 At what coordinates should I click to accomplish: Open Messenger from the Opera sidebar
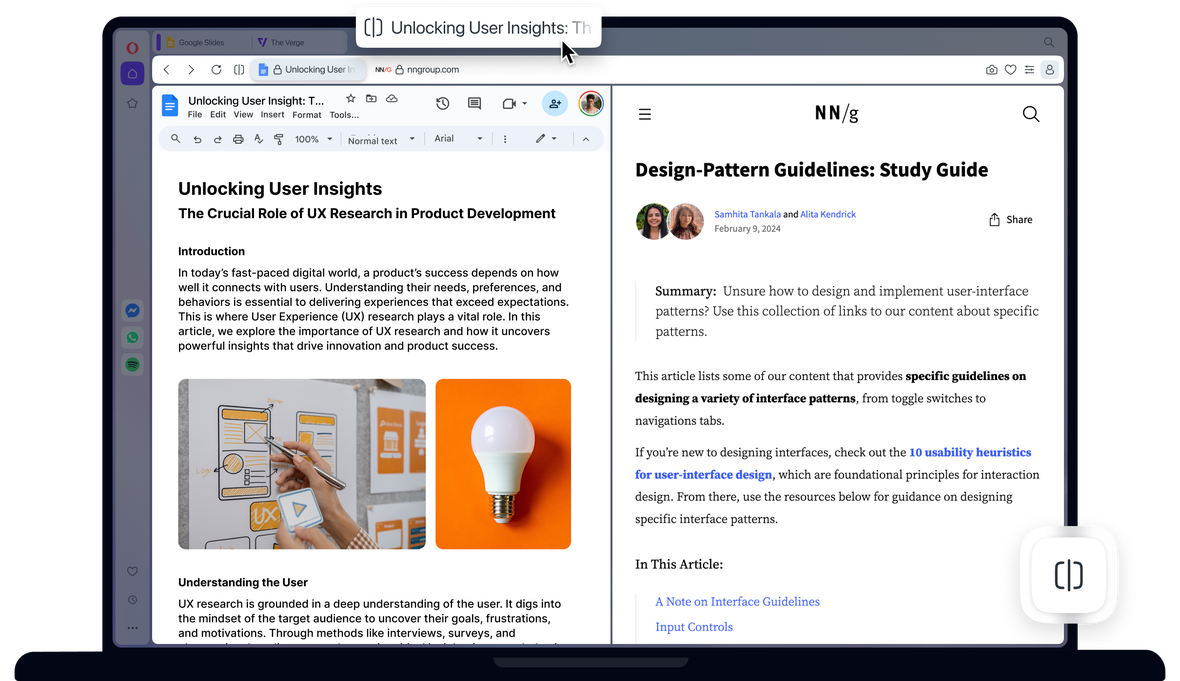(132, 310)
